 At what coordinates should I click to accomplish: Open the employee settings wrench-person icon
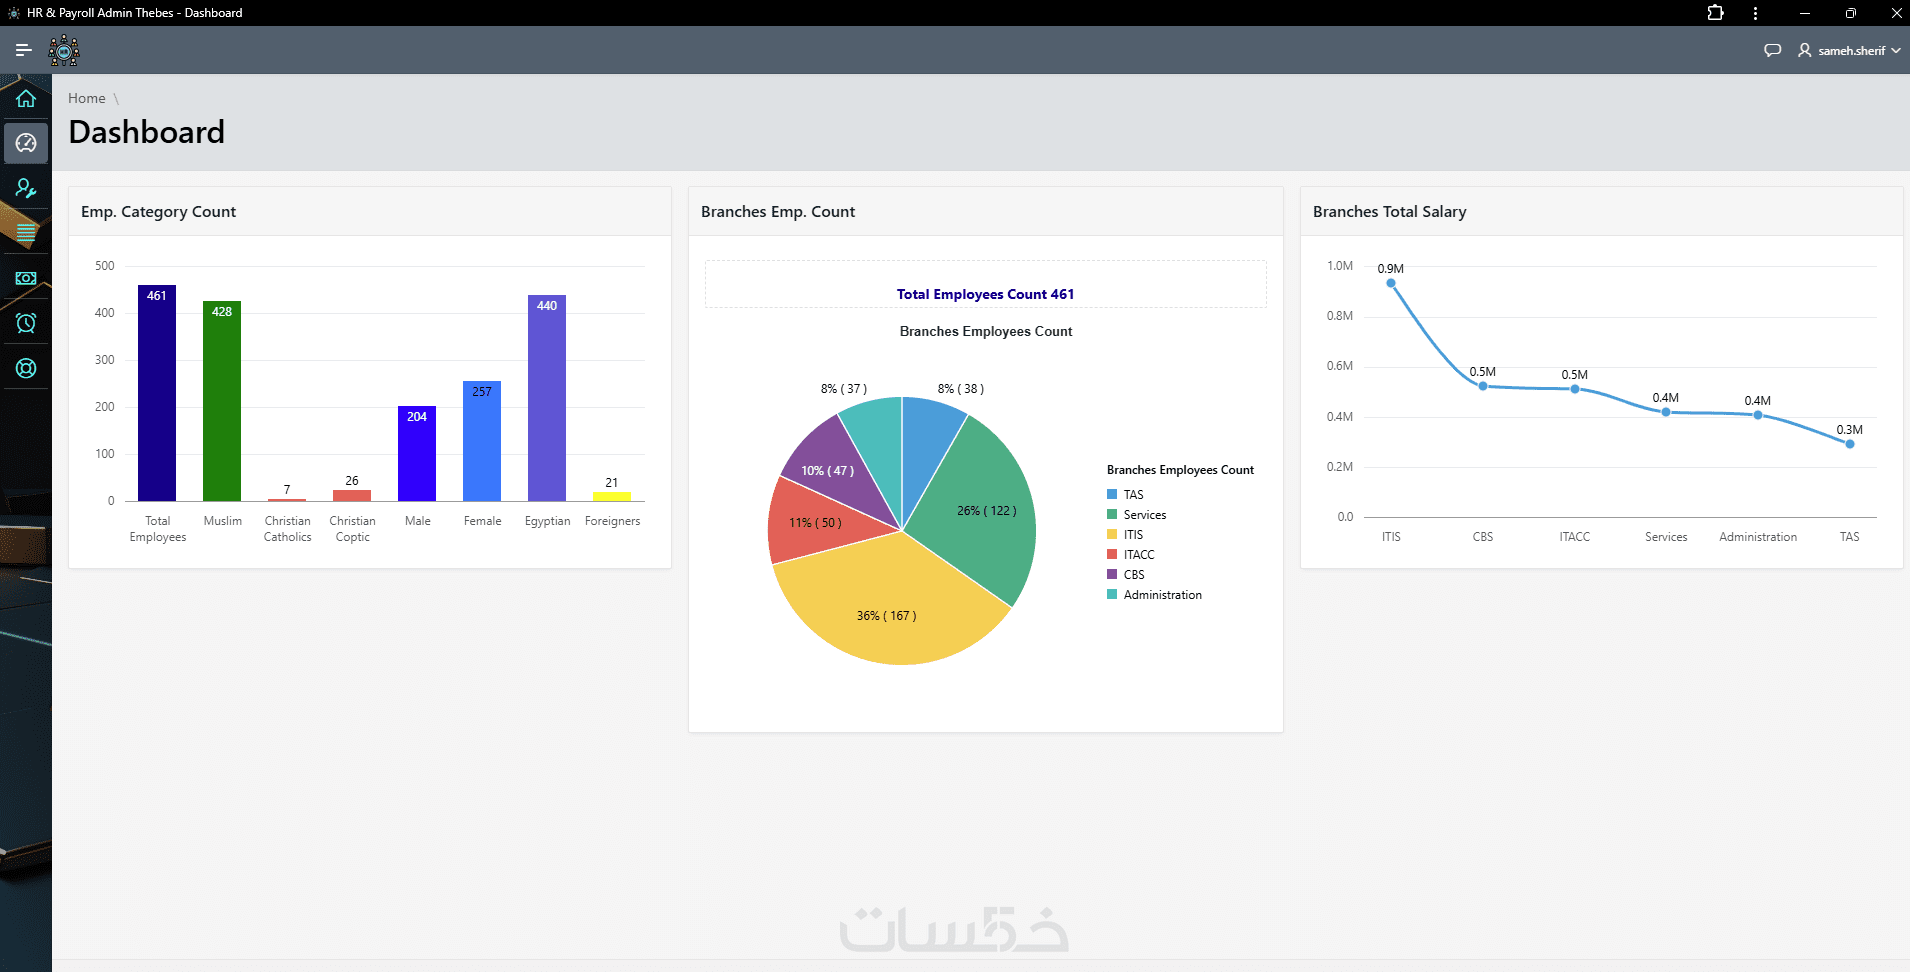26,188
